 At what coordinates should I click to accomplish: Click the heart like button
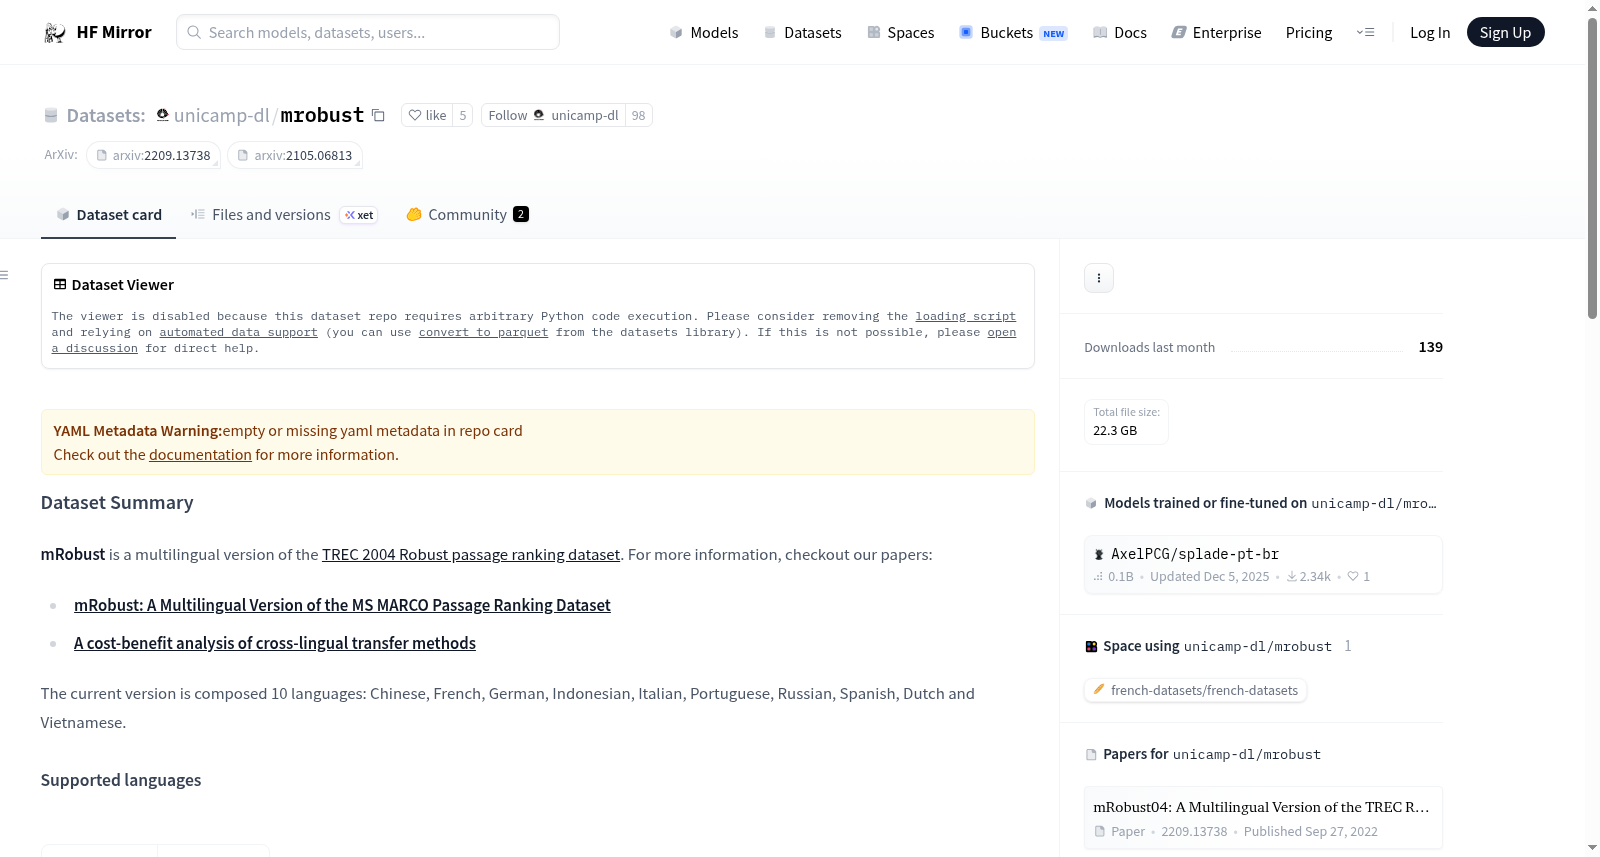click(x=427, y=115)
